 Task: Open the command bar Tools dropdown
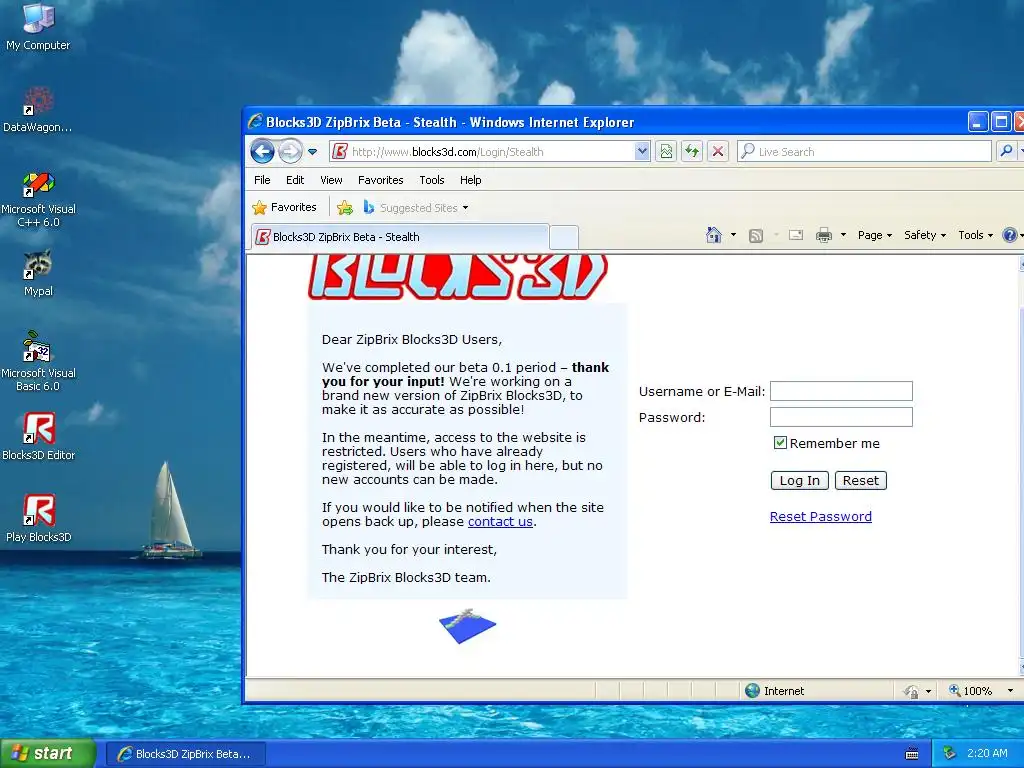coord(975,235)
